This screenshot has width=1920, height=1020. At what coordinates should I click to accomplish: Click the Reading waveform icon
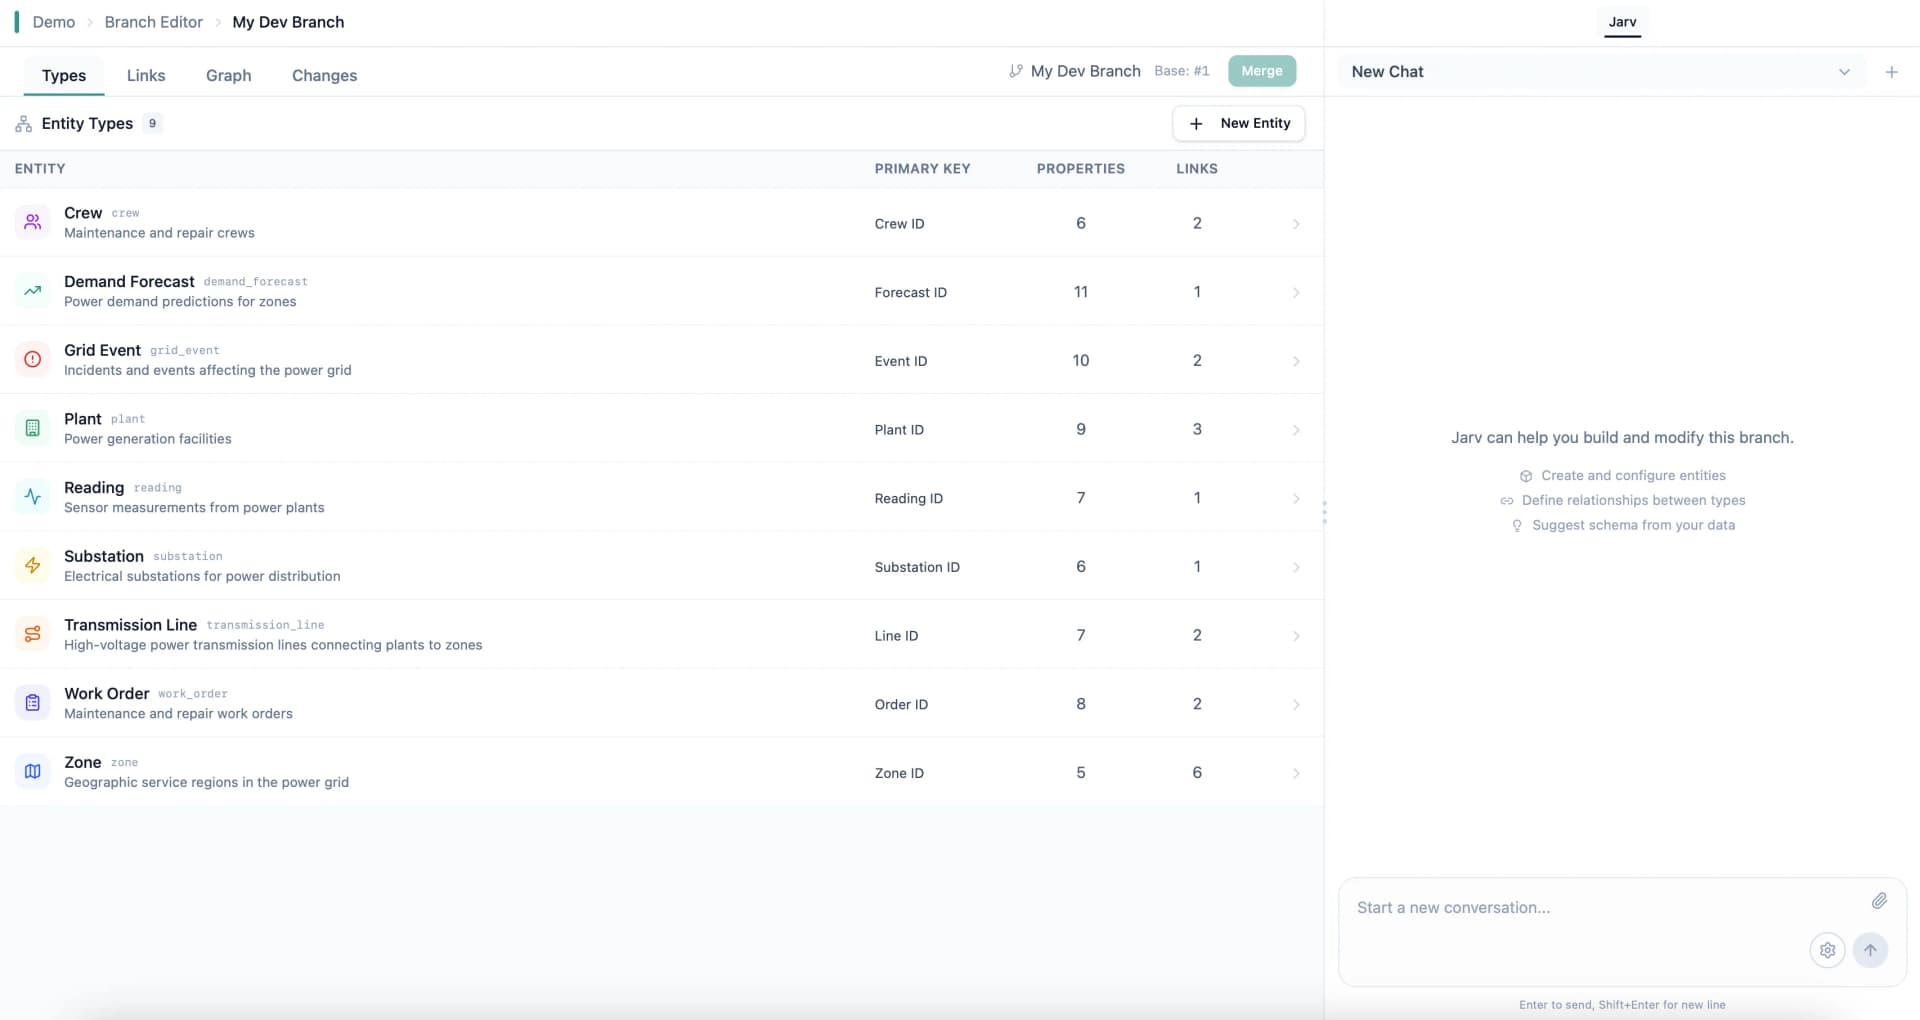tap(33, 496)
